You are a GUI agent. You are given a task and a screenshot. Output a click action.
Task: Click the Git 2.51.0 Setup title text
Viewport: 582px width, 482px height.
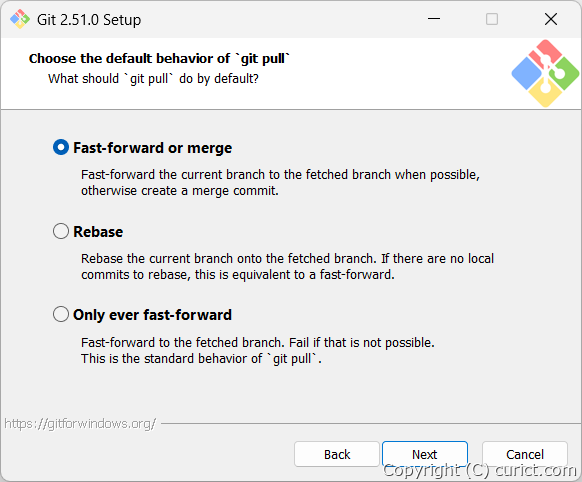pos(89,19)
